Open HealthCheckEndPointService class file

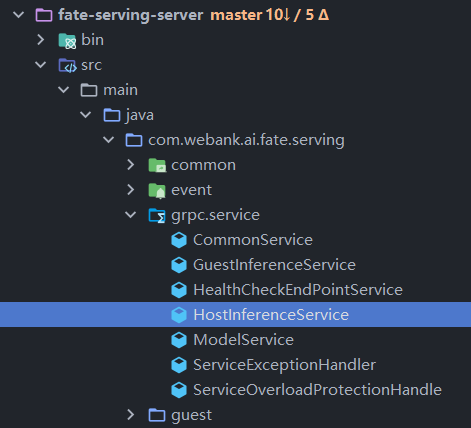298,290
